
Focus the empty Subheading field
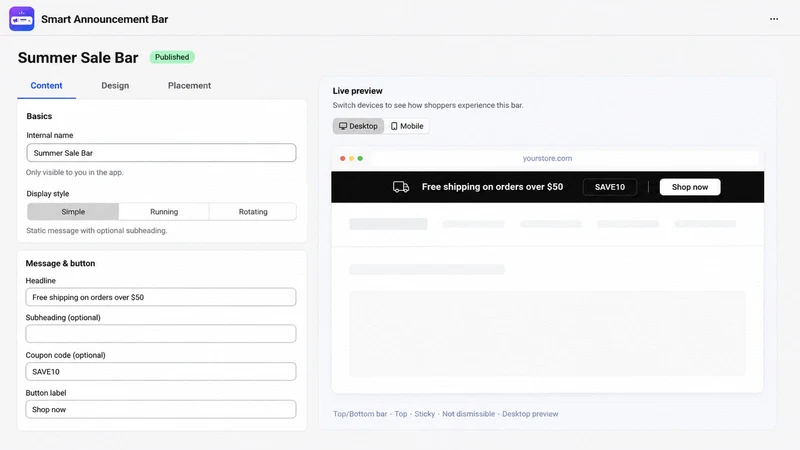point(161,334)
